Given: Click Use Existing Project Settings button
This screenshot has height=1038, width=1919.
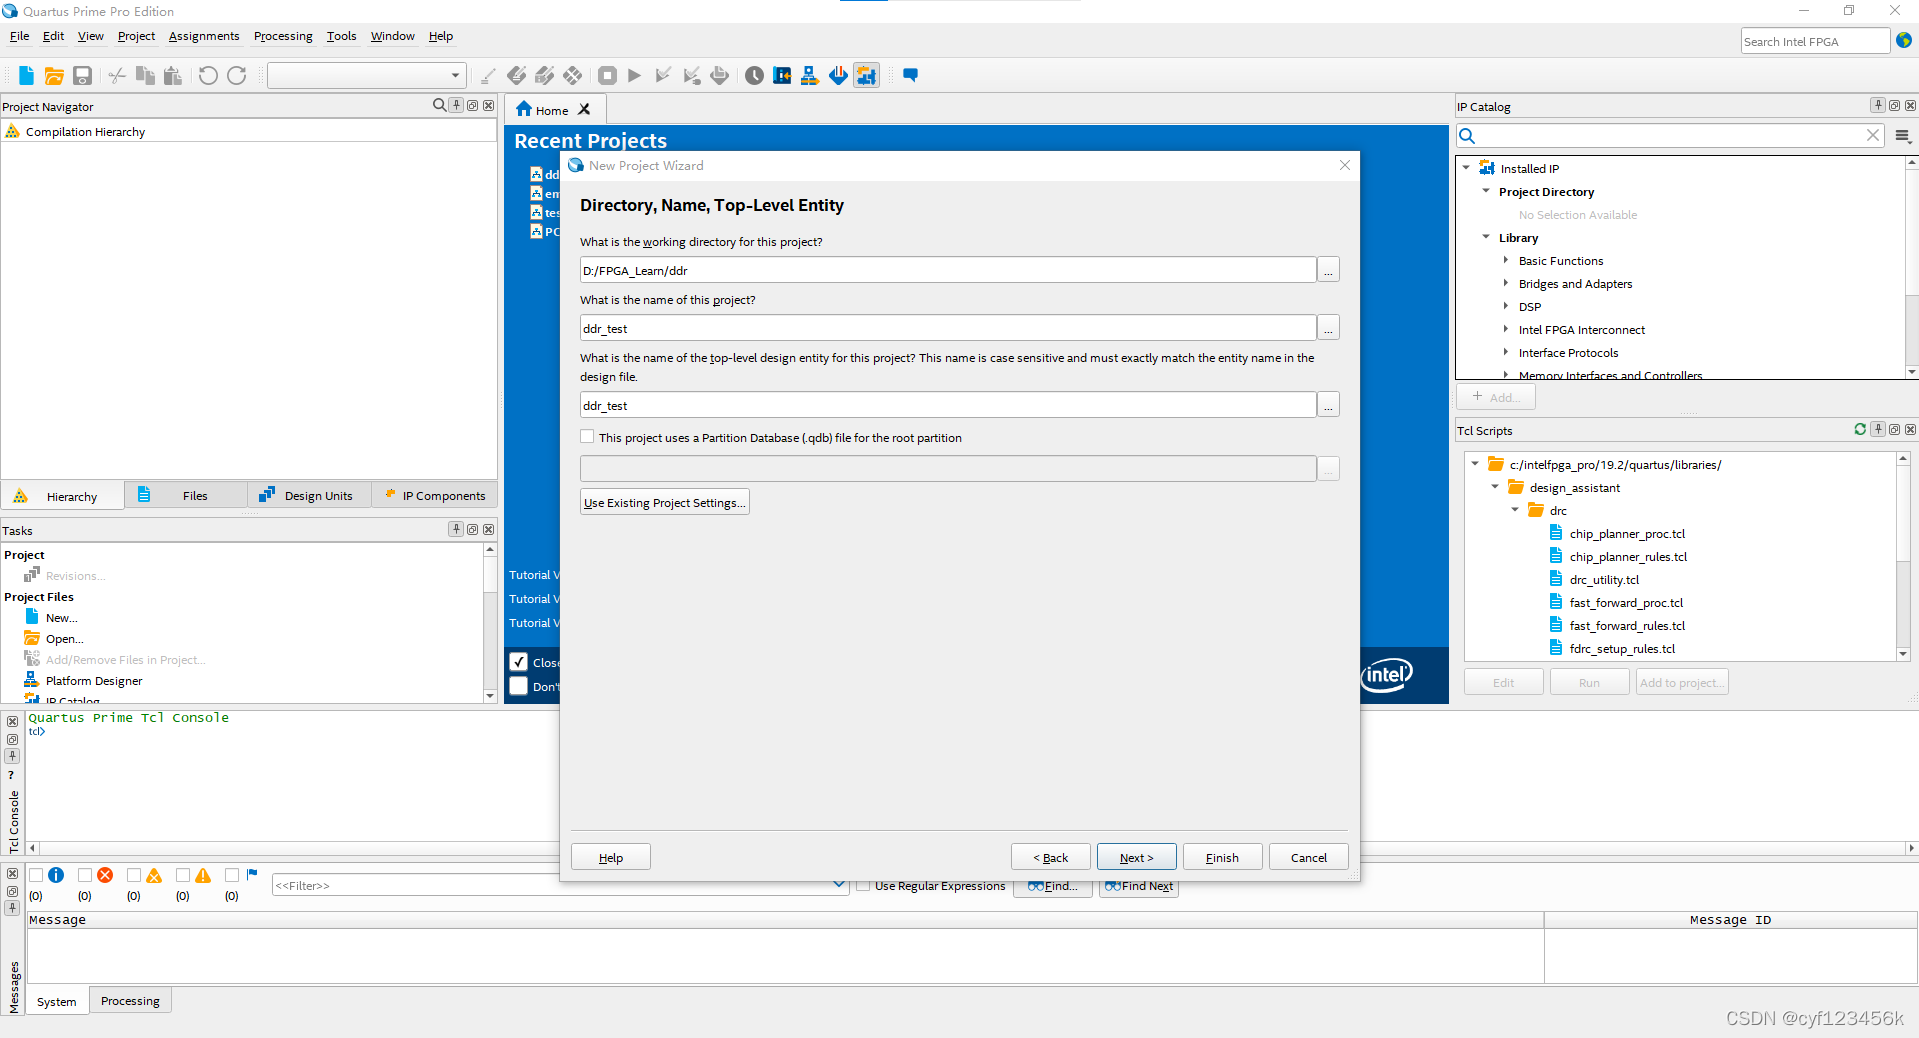Looking at the screenshot, I should point(665,502).
